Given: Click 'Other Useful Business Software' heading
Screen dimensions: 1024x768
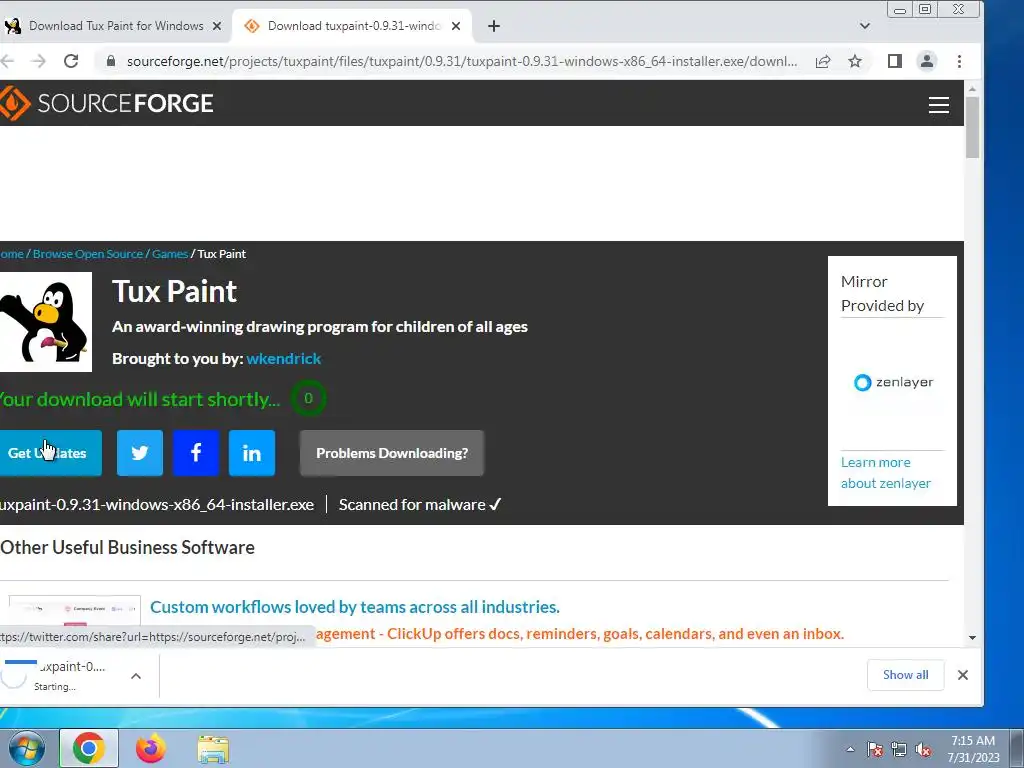Looking at the screenshot, I should click(x=127, y=547).
